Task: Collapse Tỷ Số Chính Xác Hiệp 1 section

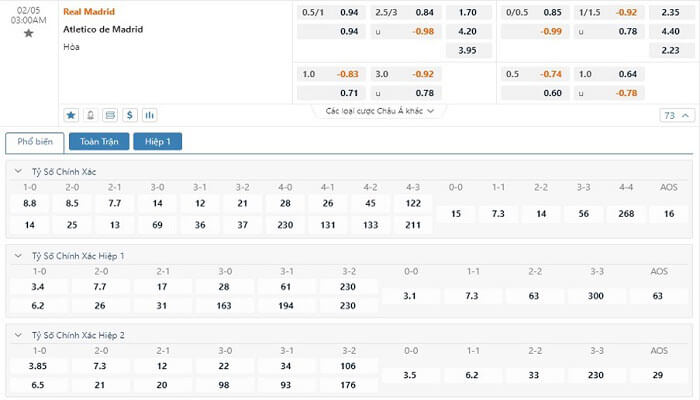Action: pyautogui.click(x=18, y=256)
